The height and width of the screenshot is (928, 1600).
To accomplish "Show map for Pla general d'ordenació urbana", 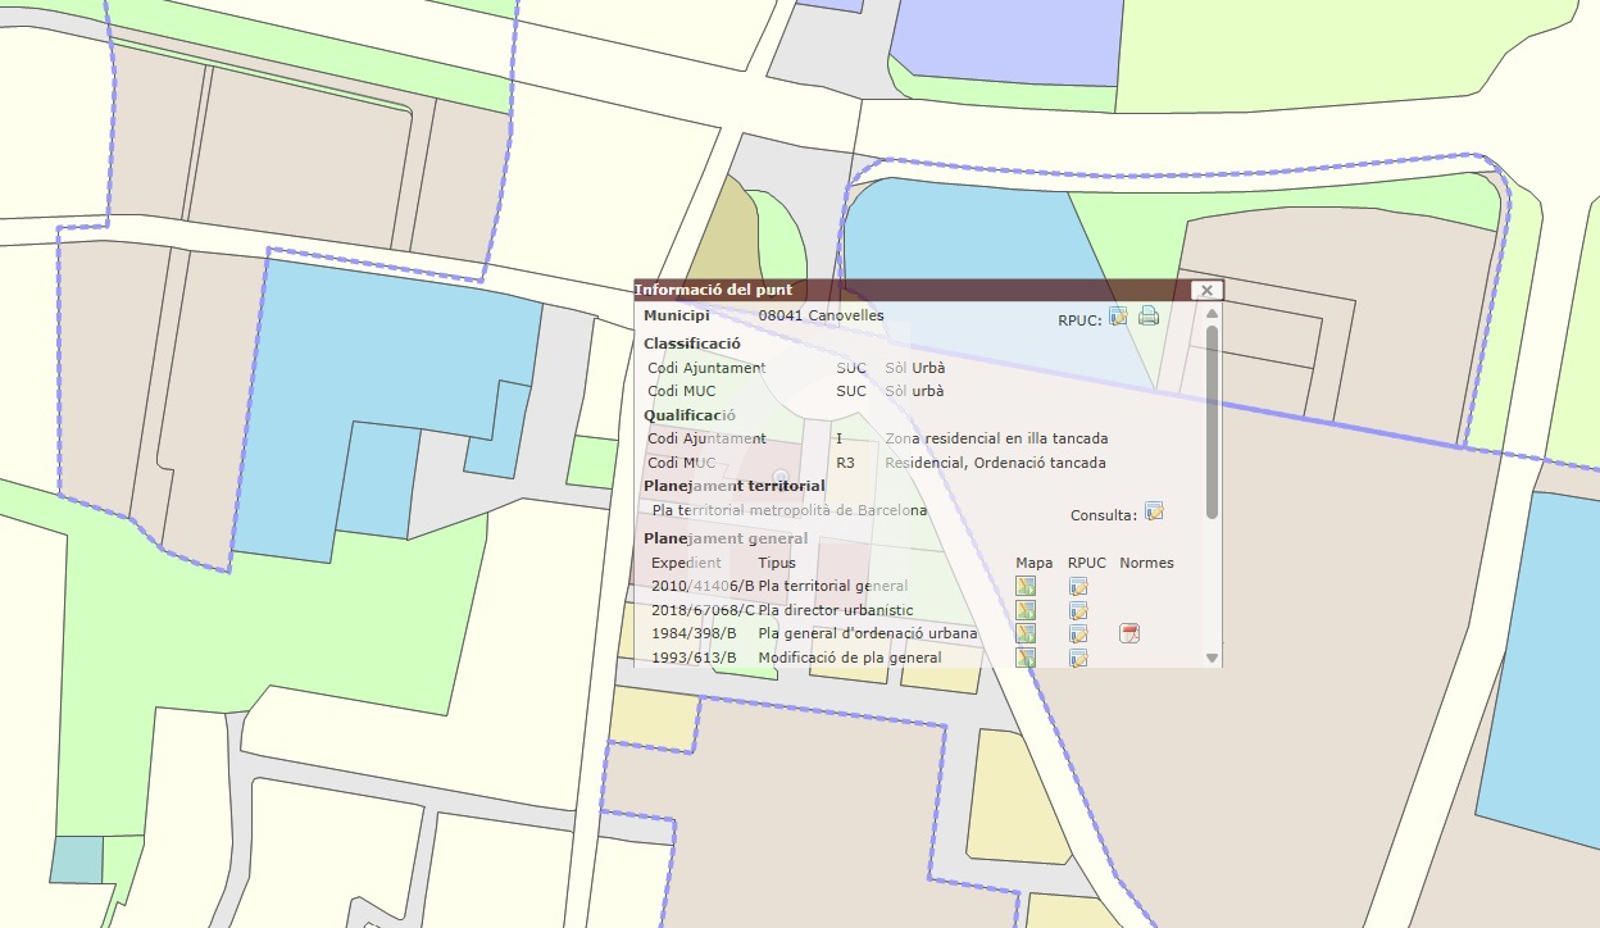I will [x=1025, y=633].
